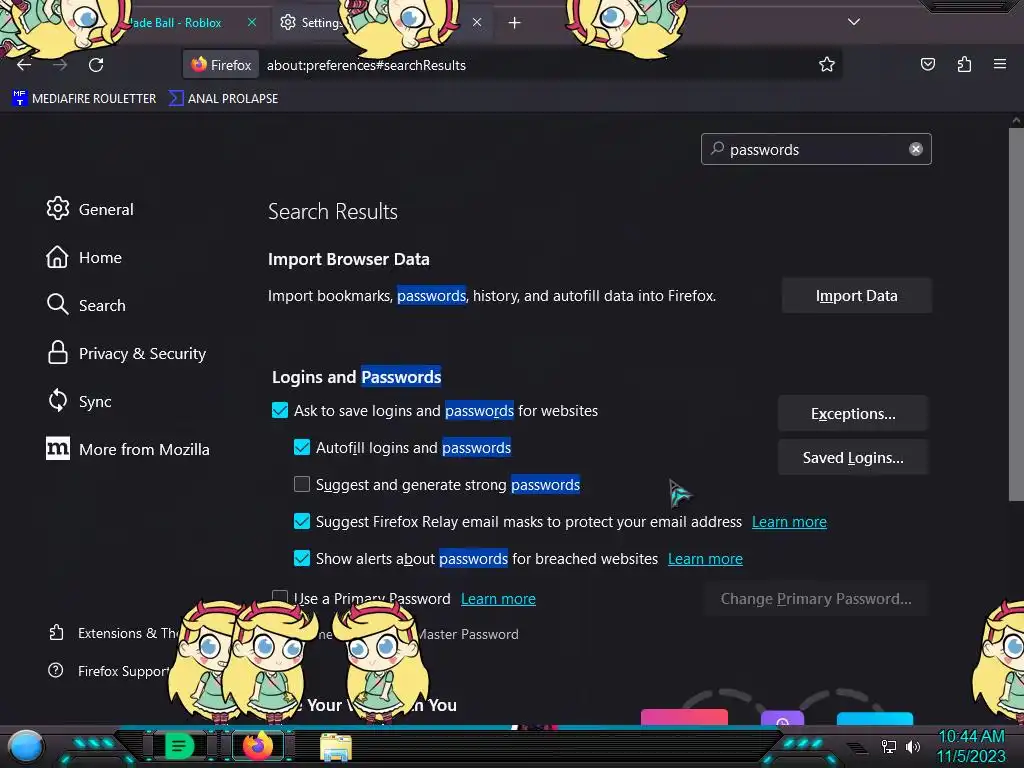
Task: Open the Sync settings category
Action: [x=79, y=401]
